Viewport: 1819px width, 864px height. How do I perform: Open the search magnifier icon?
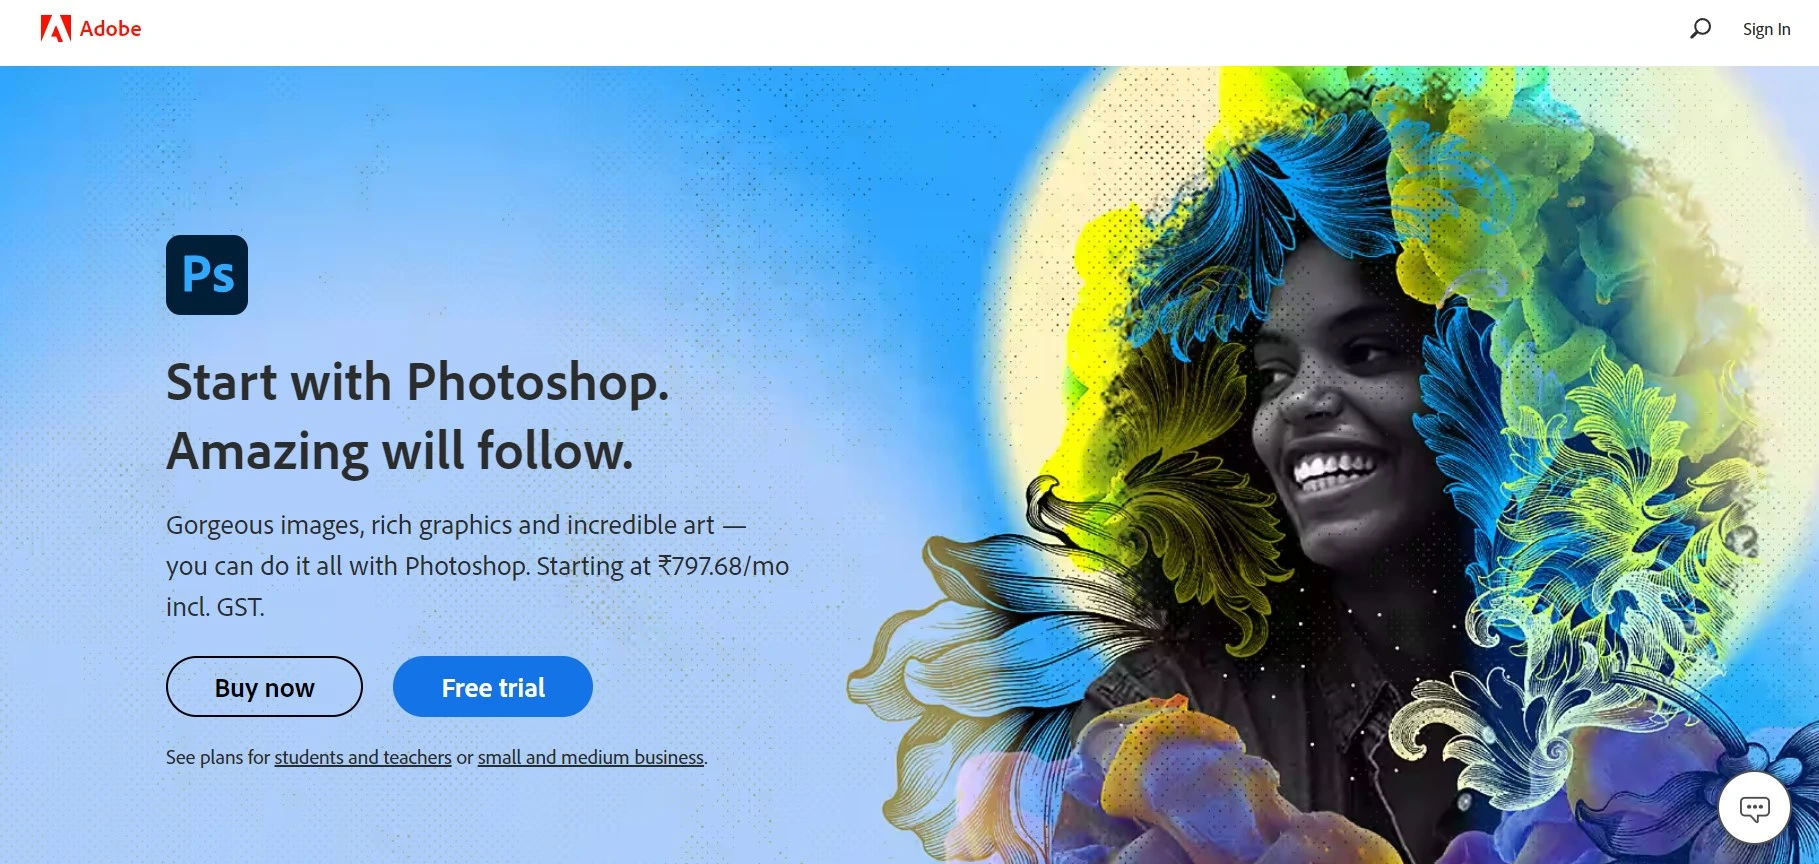click(x=1700, y=29)
